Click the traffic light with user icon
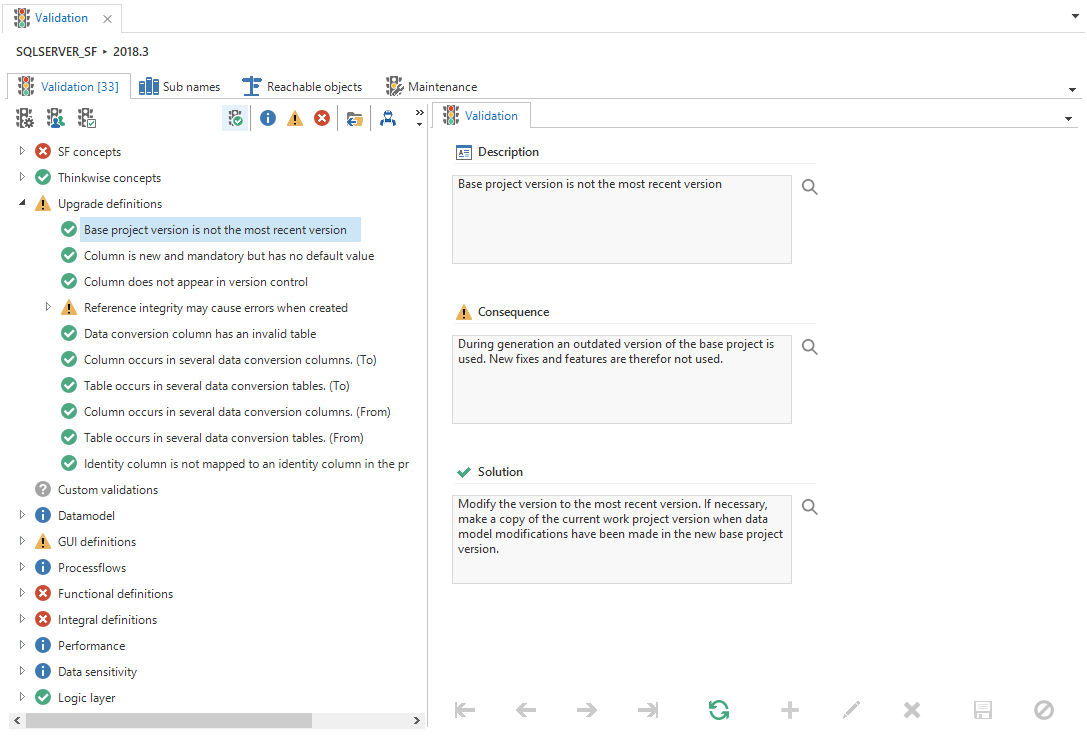This screenshot has width=1087, height=738. tap(56, 118)
